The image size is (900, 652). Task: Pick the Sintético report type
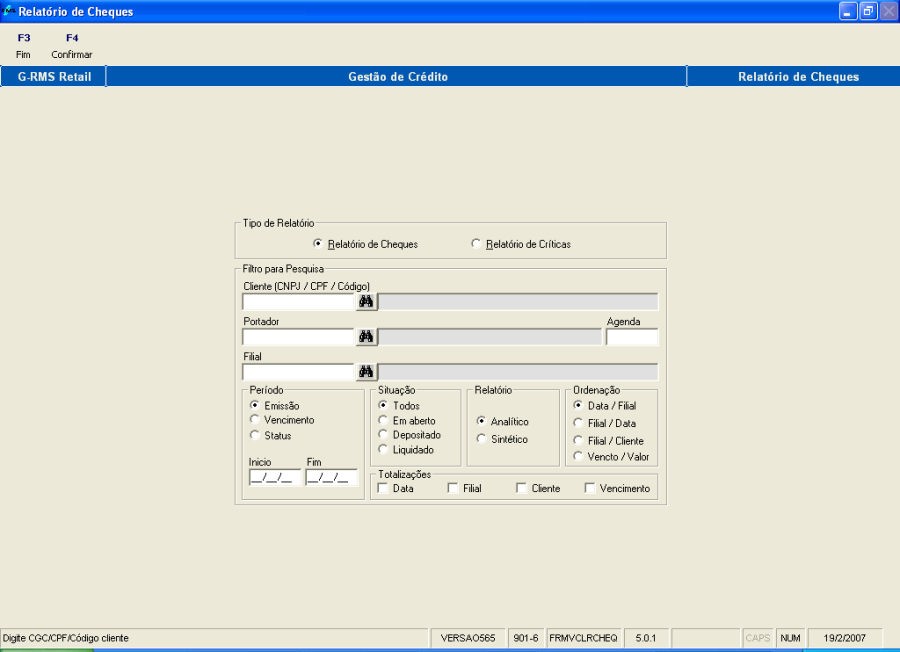(x=502, y=439)
